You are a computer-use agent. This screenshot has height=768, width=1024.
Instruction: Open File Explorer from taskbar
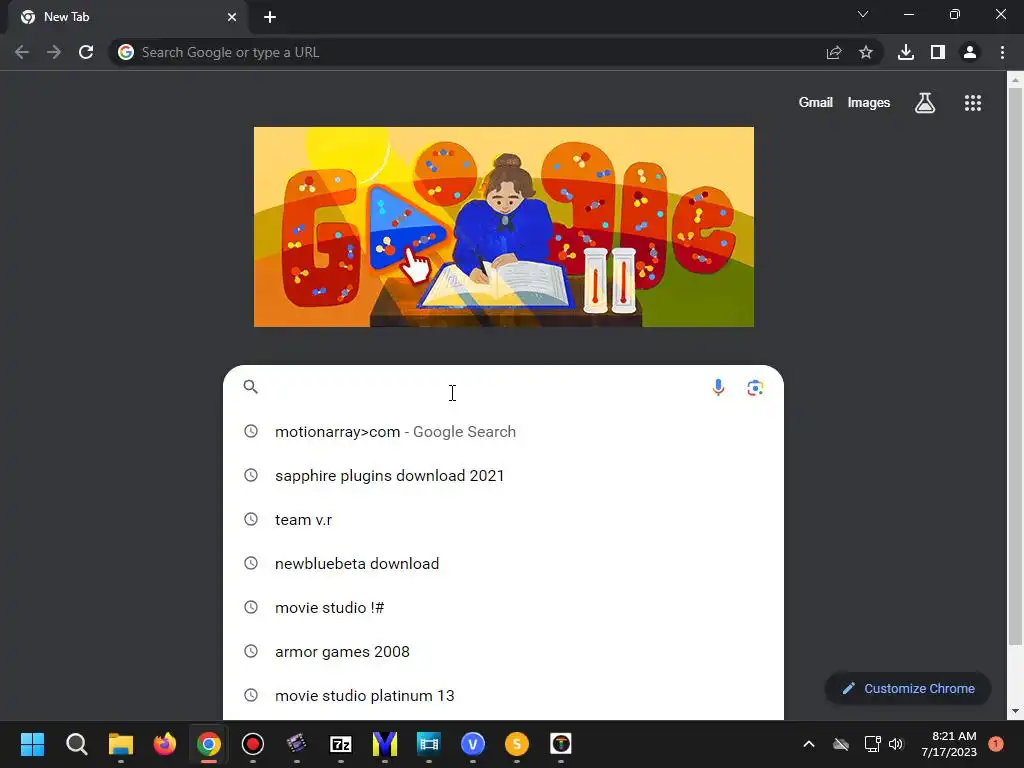[121, 744]
